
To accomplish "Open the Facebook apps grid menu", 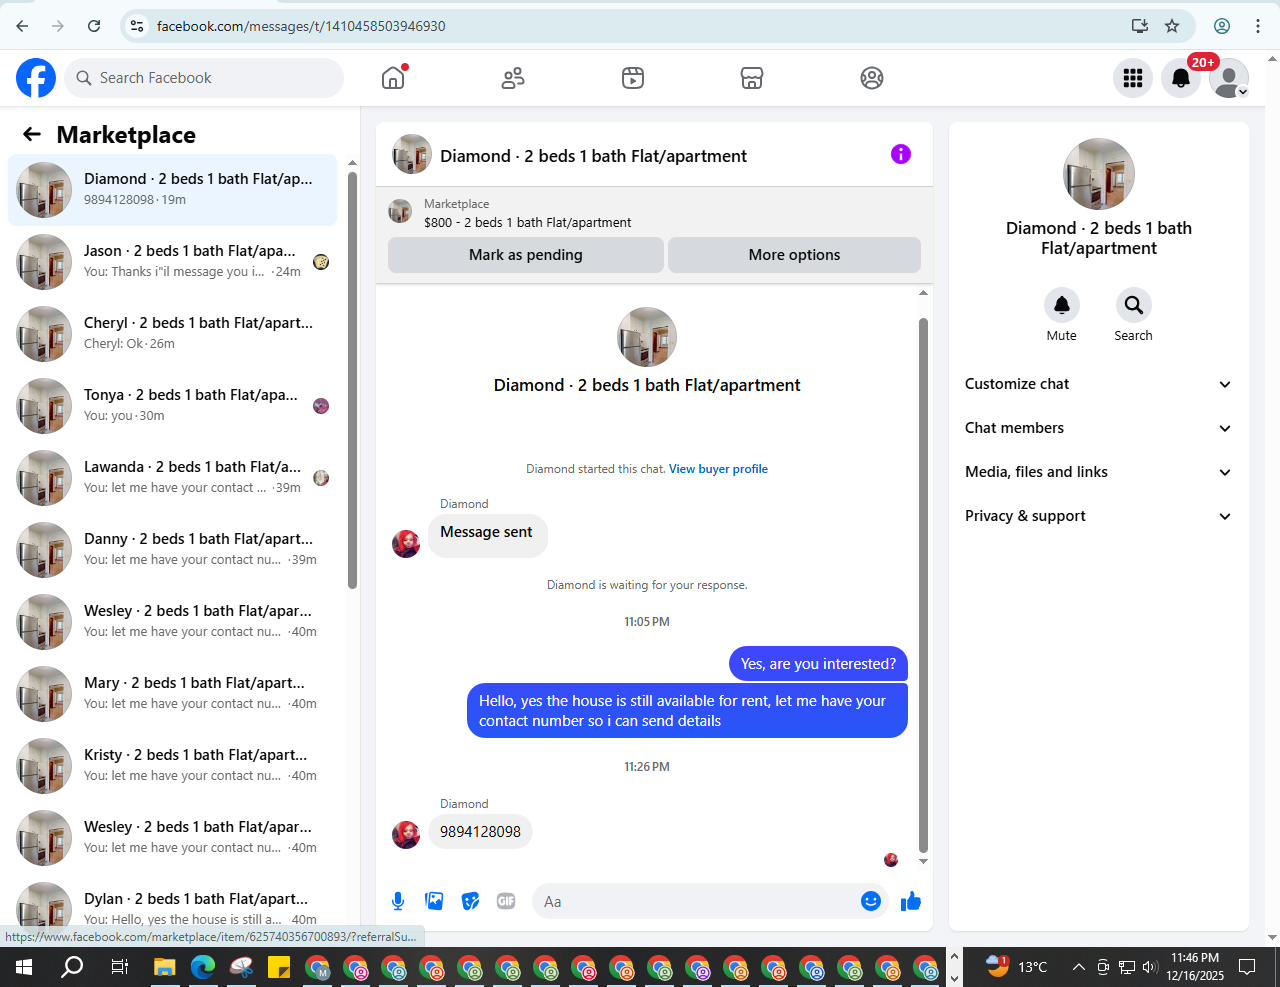I will [1133, 78].
